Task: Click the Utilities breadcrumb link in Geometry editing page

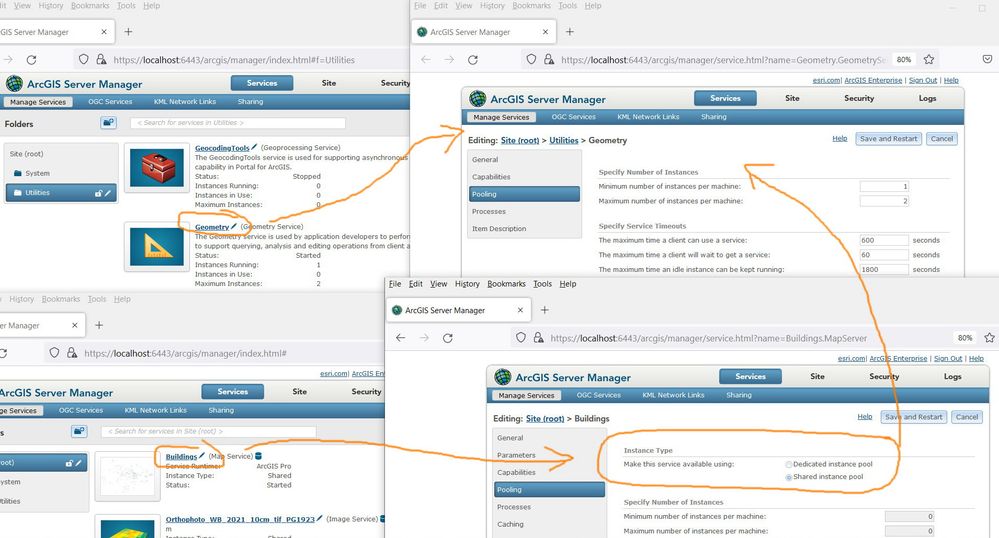Action: click(564, 140)
